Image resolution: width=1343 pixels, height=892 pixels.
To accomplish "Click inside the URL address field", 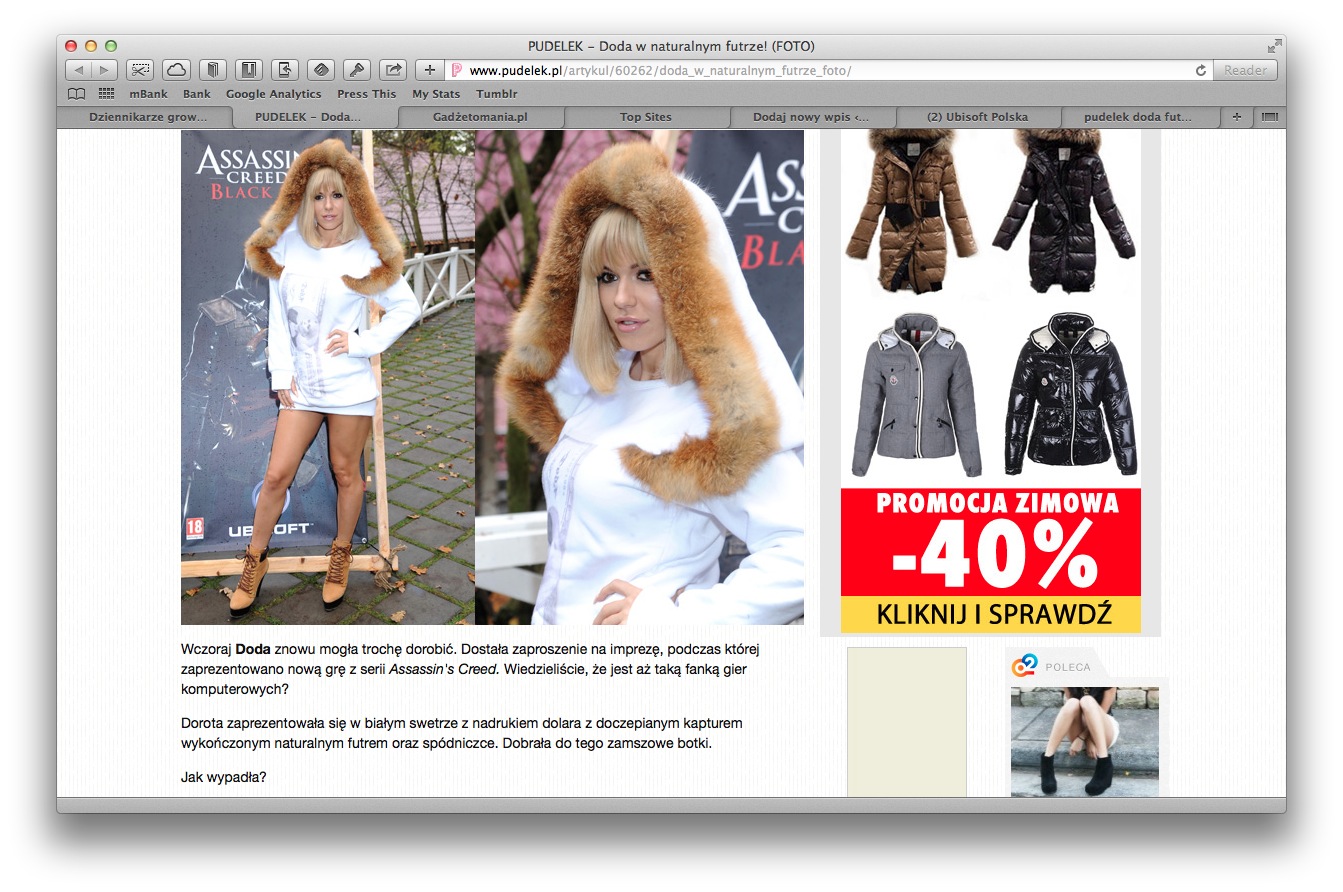I will 820,70.
